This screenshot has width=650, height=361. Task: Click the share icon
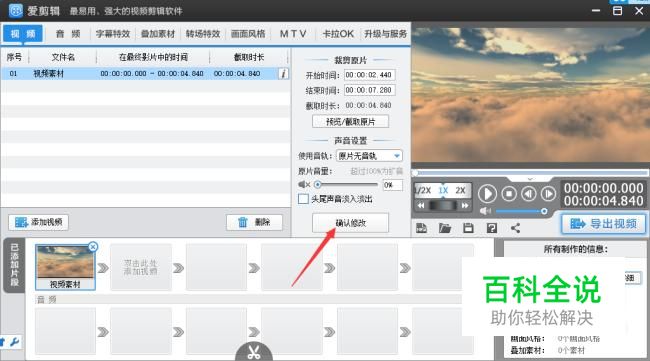point(515,228)
